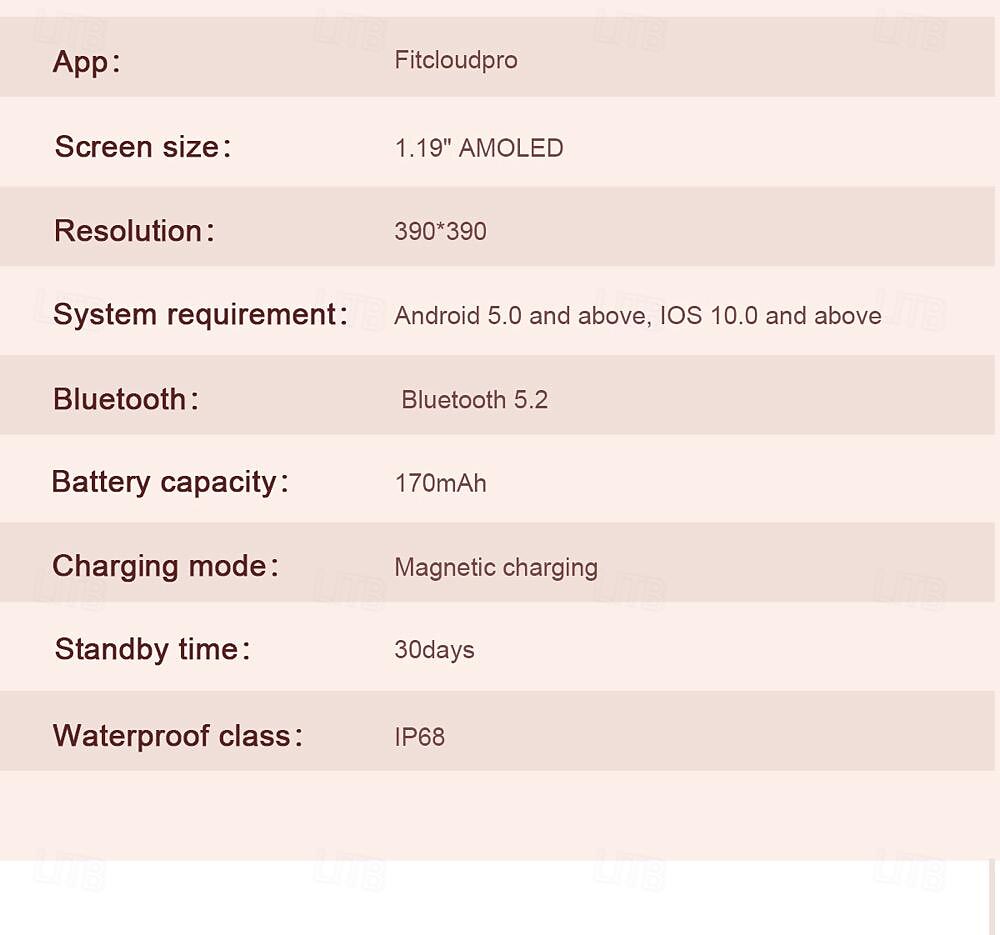The height and width of the screenshot is (935, 1000).
Task: Click the IOS 10.0 and above text
Action: tap(770, 316)
